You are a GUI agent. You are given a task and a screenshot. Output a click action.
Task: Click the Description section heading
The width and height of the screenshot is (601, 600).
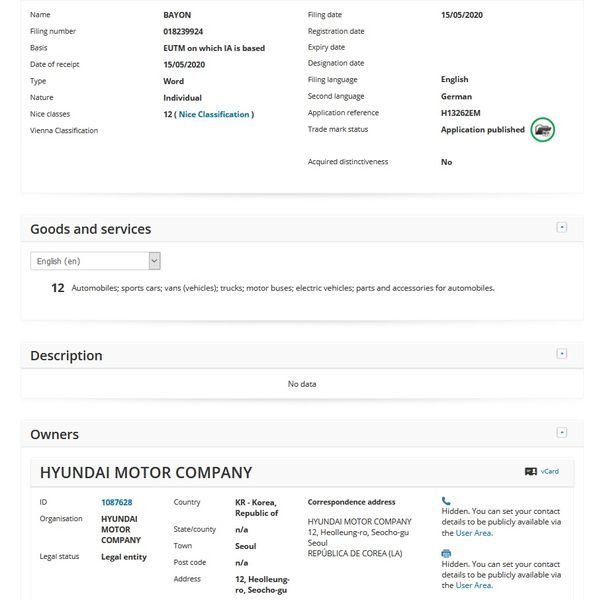pos(66,355)
